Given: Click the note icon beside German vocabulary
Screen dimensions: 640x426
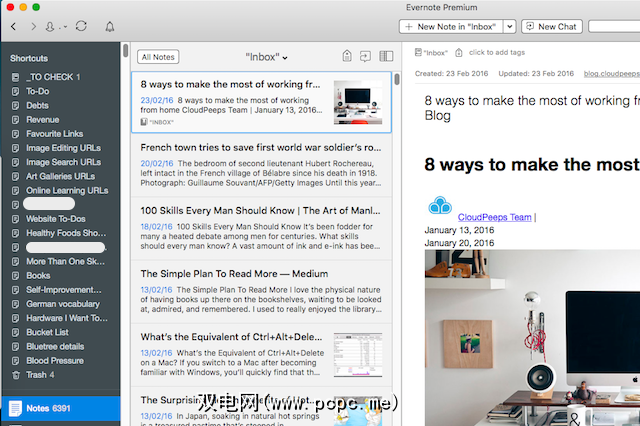Looking at the screenshot, I should click(x=16, y=304).
